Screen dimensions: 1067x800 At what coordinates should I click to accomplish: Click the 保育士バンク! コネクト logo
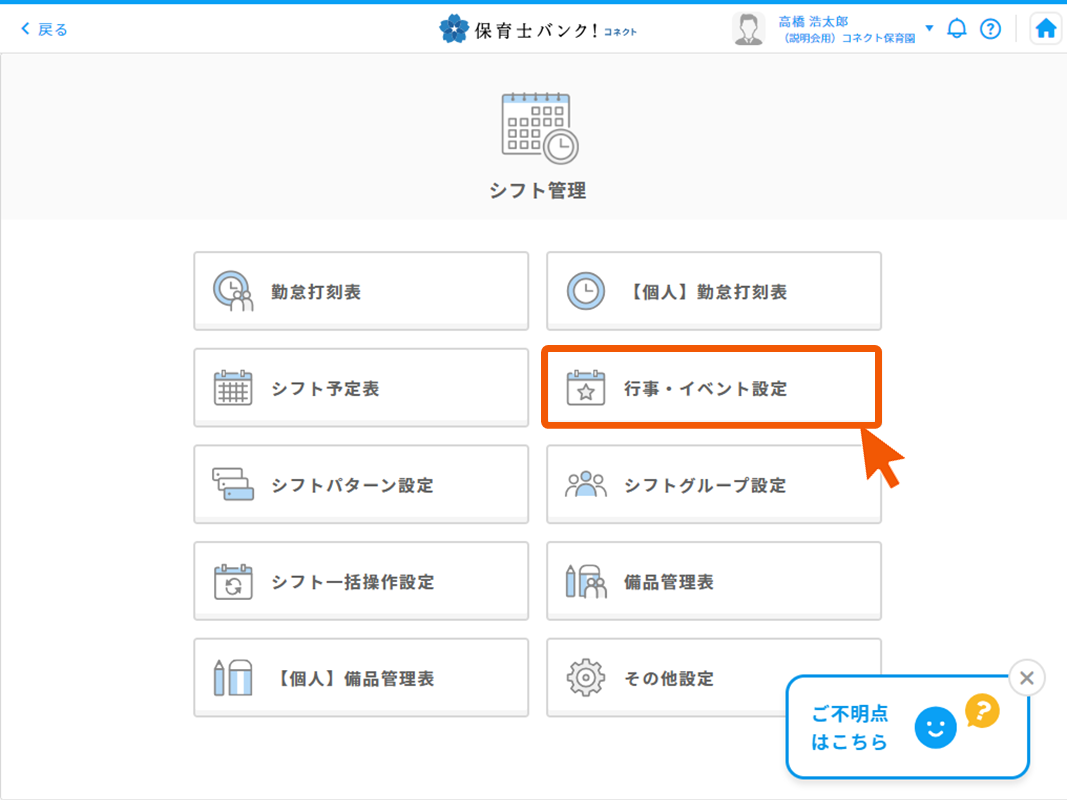[538, 29]
